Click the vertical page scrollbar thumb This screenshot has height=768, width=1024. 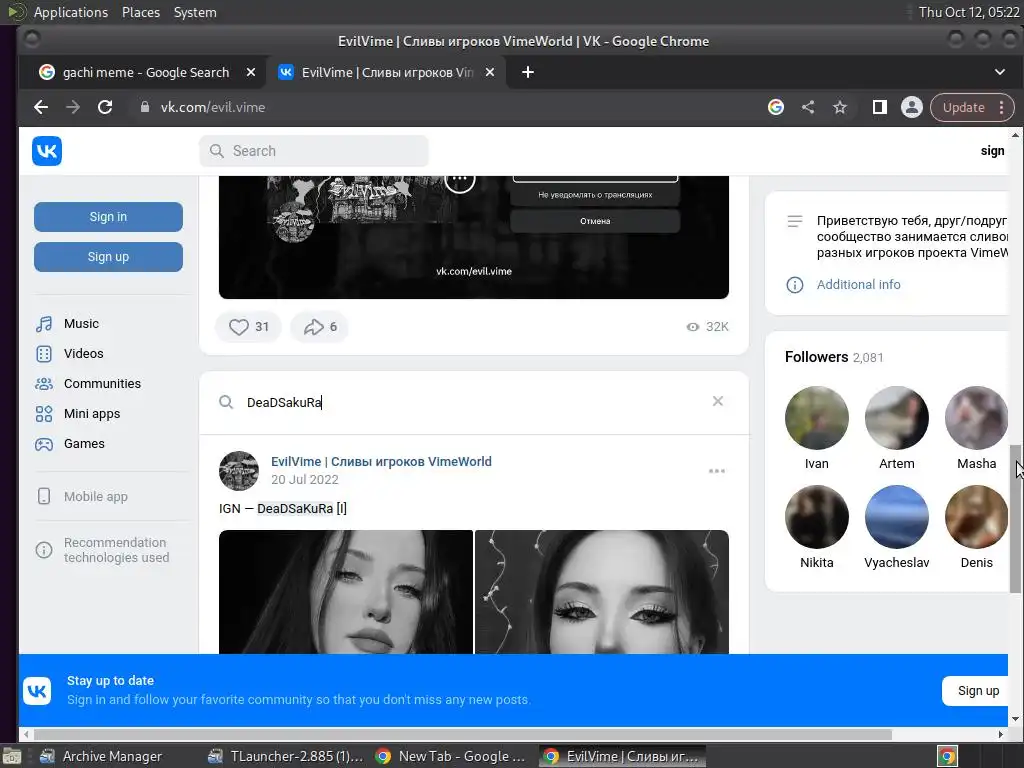pos(1015,519)
